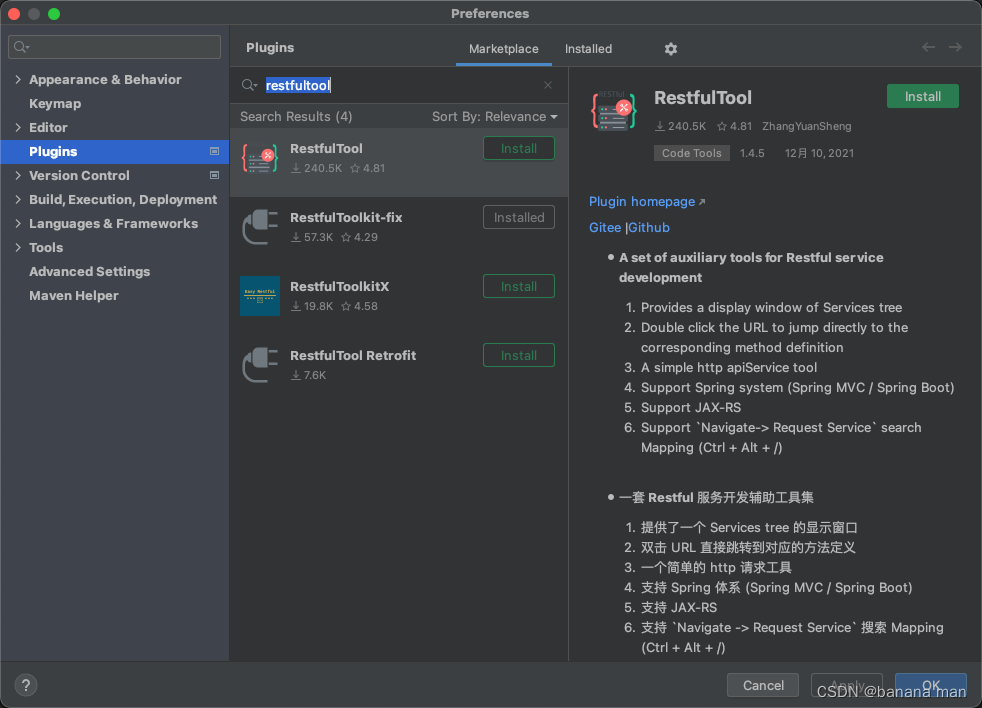Navigate back with the left arrow
This screenshot has width=982, height=708.
pyautogui.click(x=928, y=47)
